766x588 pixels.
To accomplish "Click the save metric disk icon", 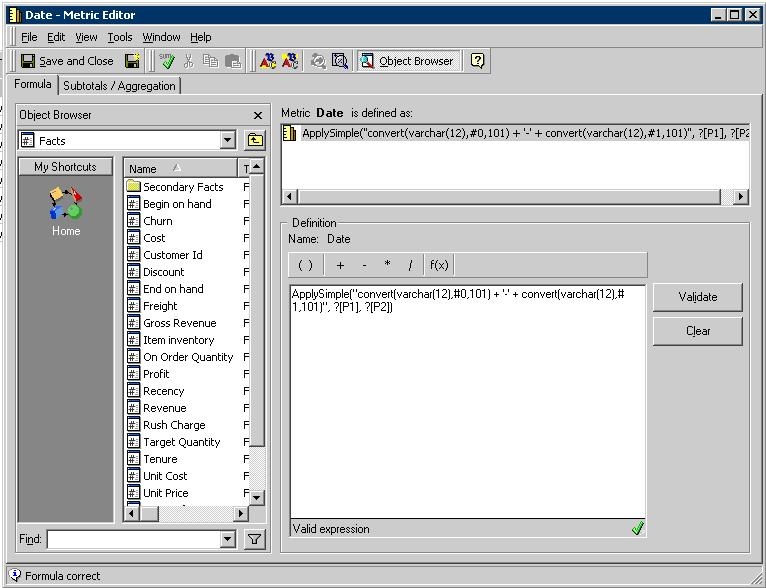I will (x=132, y=61).
